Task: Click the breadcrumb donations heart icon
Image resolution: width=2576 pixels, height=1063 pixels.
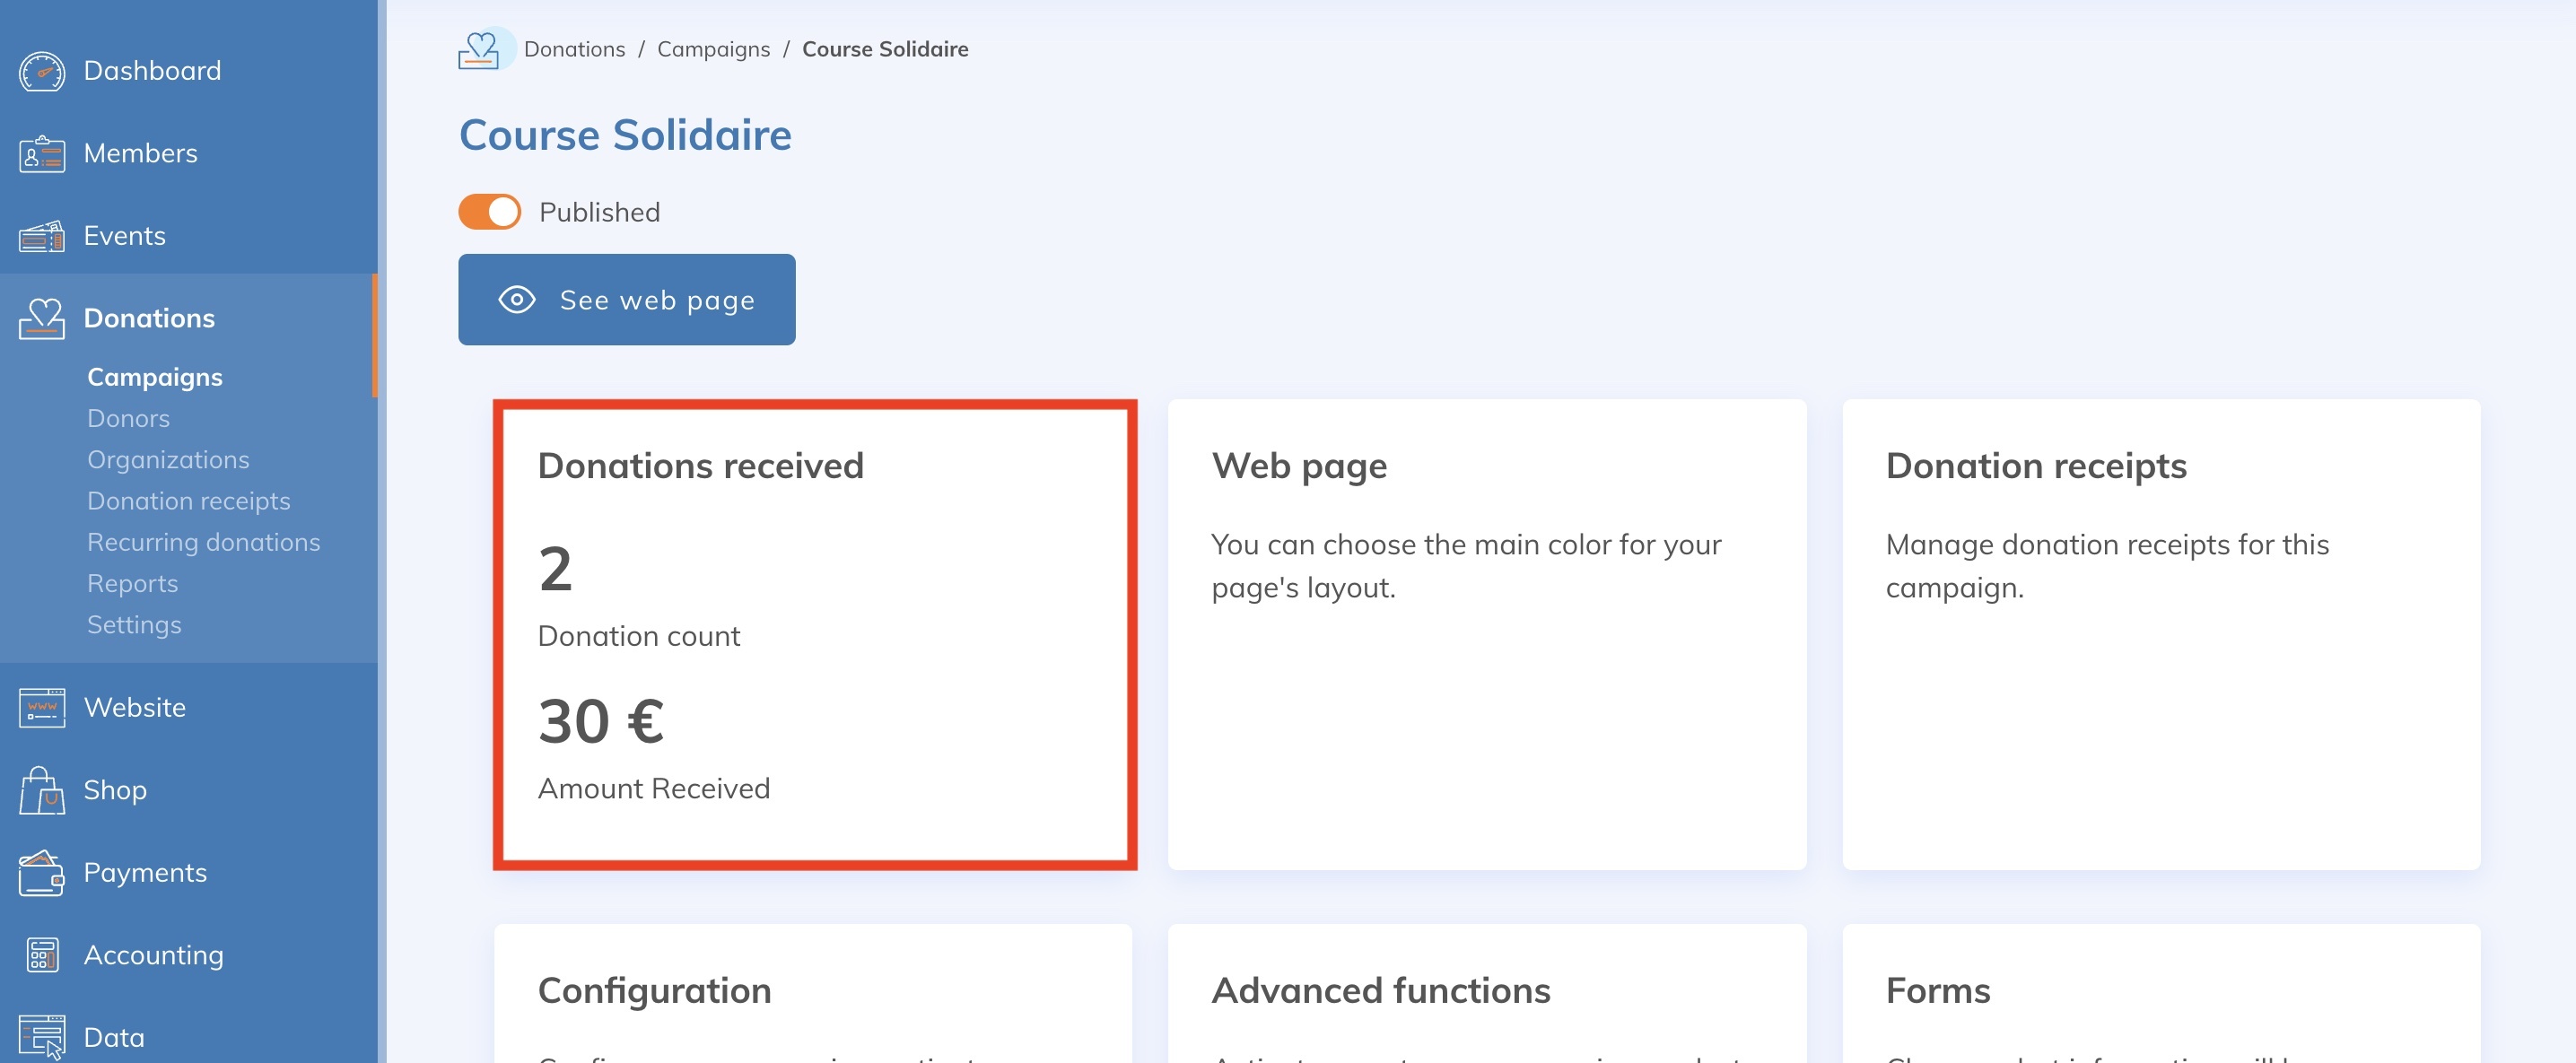Action: 480,49
